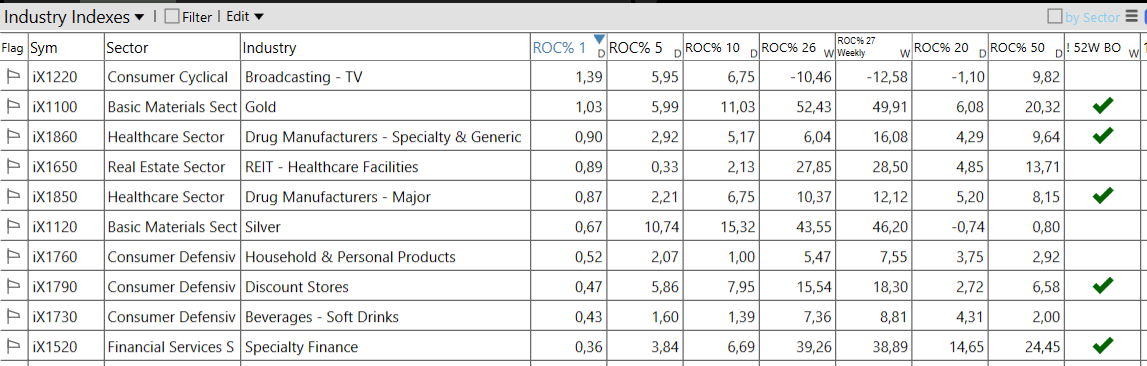1147x366 pixels.
Task: Flag the iX1220 Broadcasting - TV row
Action: click(12, 77)
